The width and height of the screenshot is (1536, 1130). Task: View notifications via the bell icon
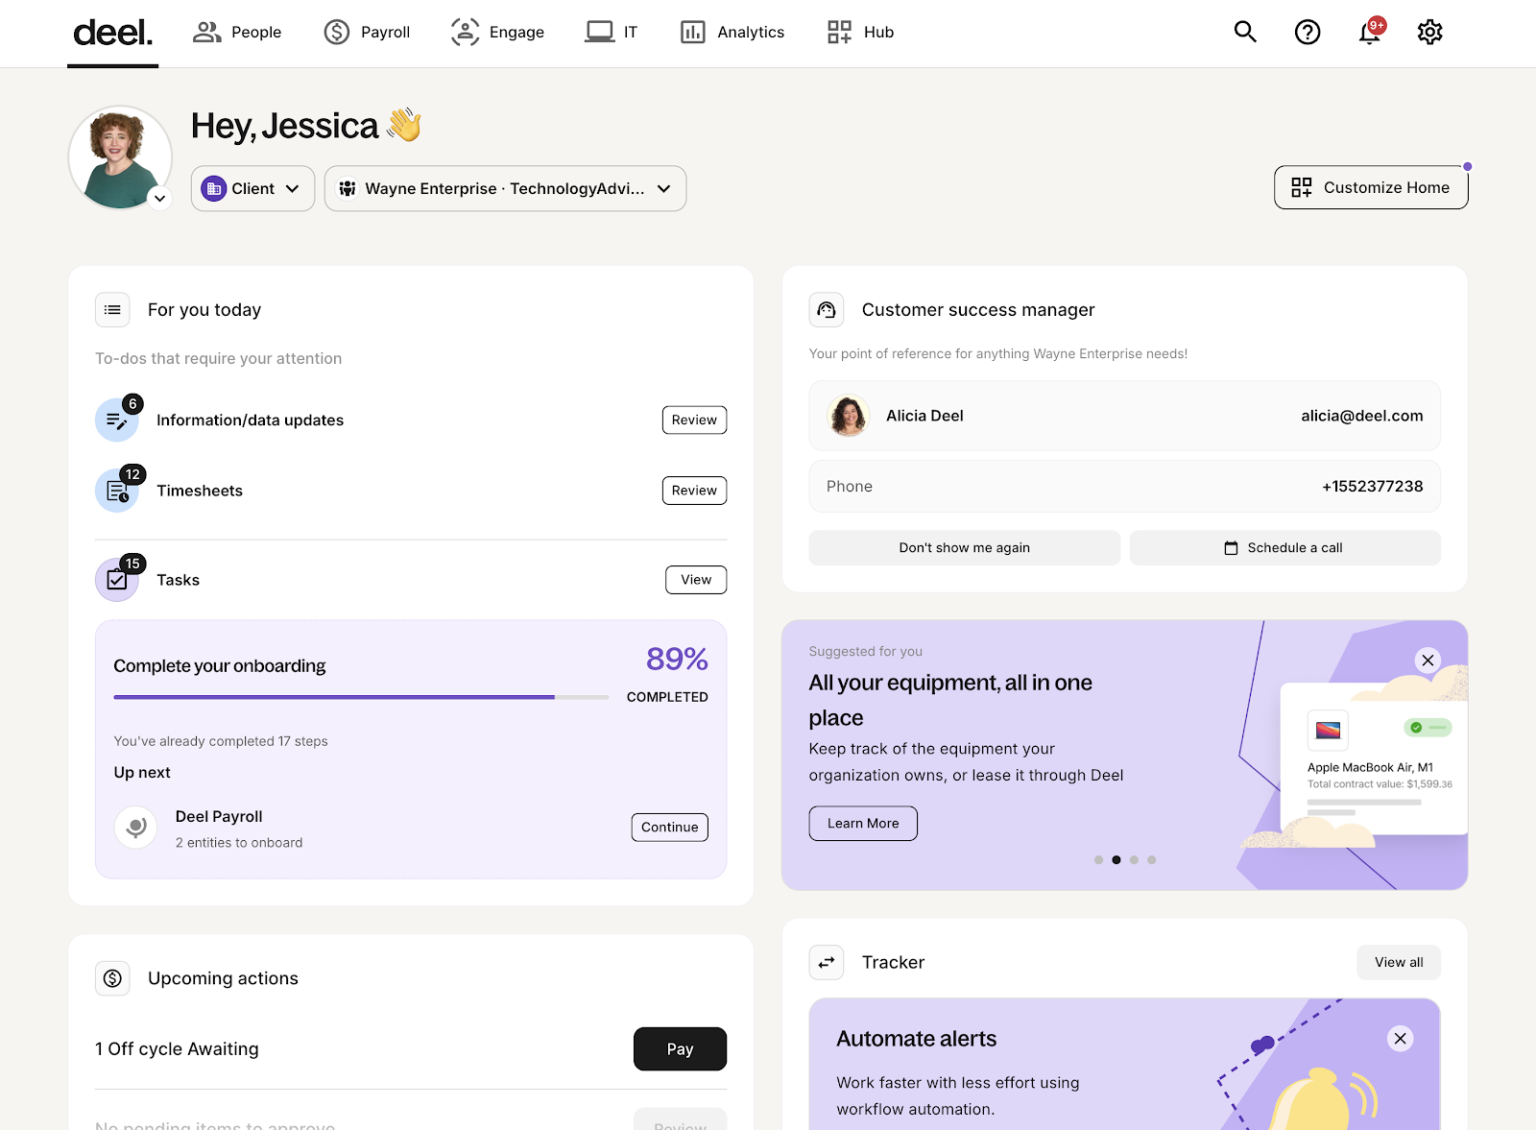coord(1368,33)
